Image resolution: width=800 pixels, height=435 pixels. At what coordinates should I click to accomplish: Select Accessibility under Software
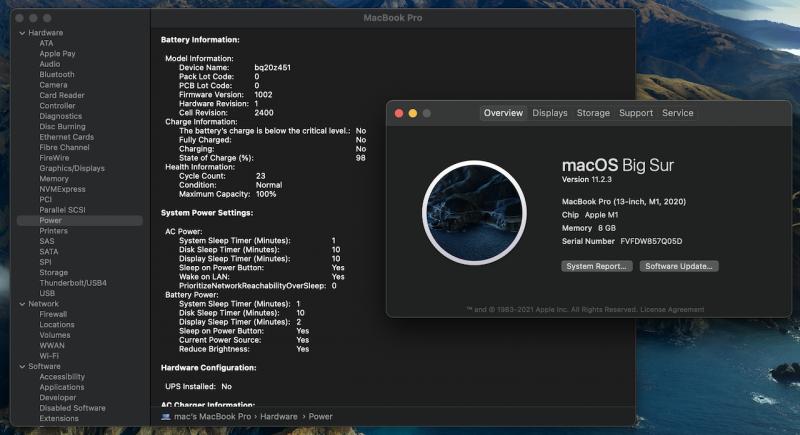click(x=62, y=377)
